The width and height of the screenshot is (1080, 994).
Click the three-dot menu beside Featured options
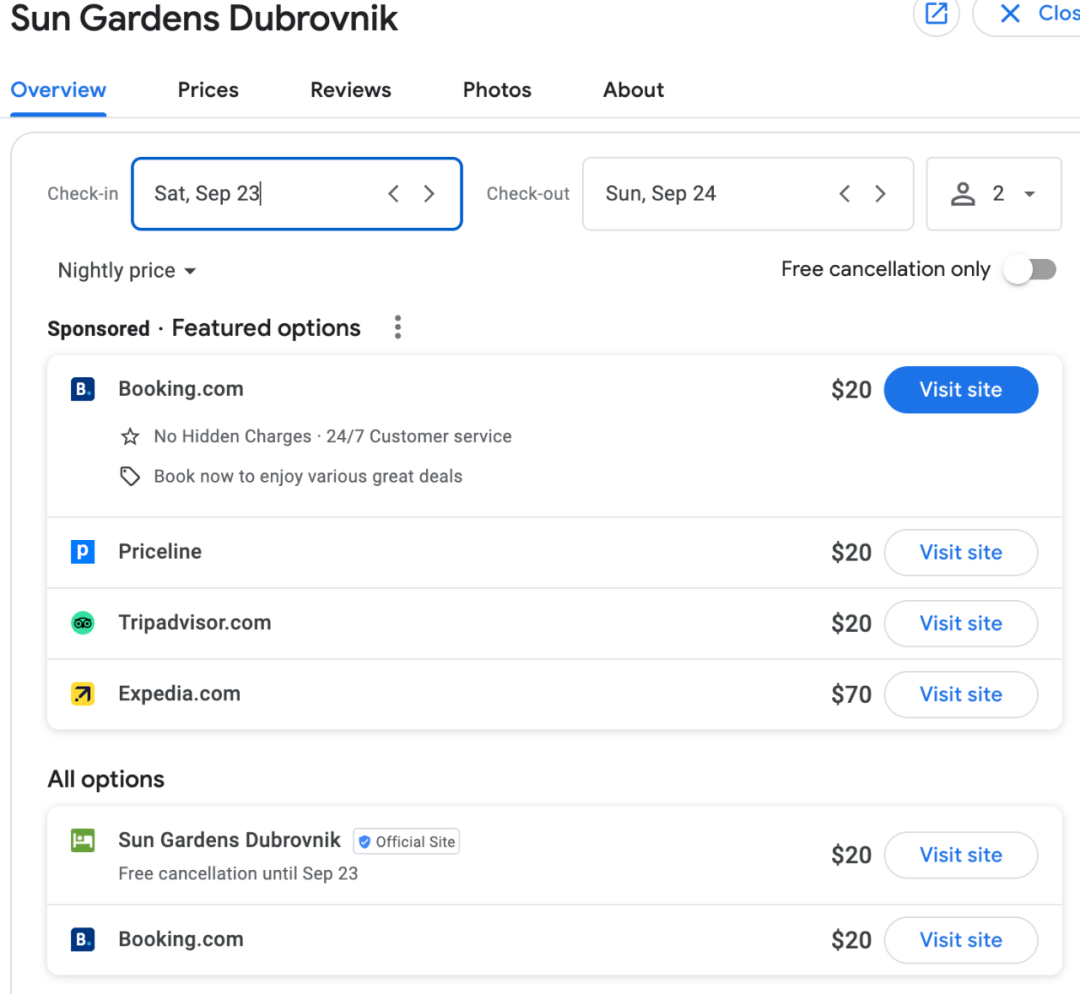(398, 328)
